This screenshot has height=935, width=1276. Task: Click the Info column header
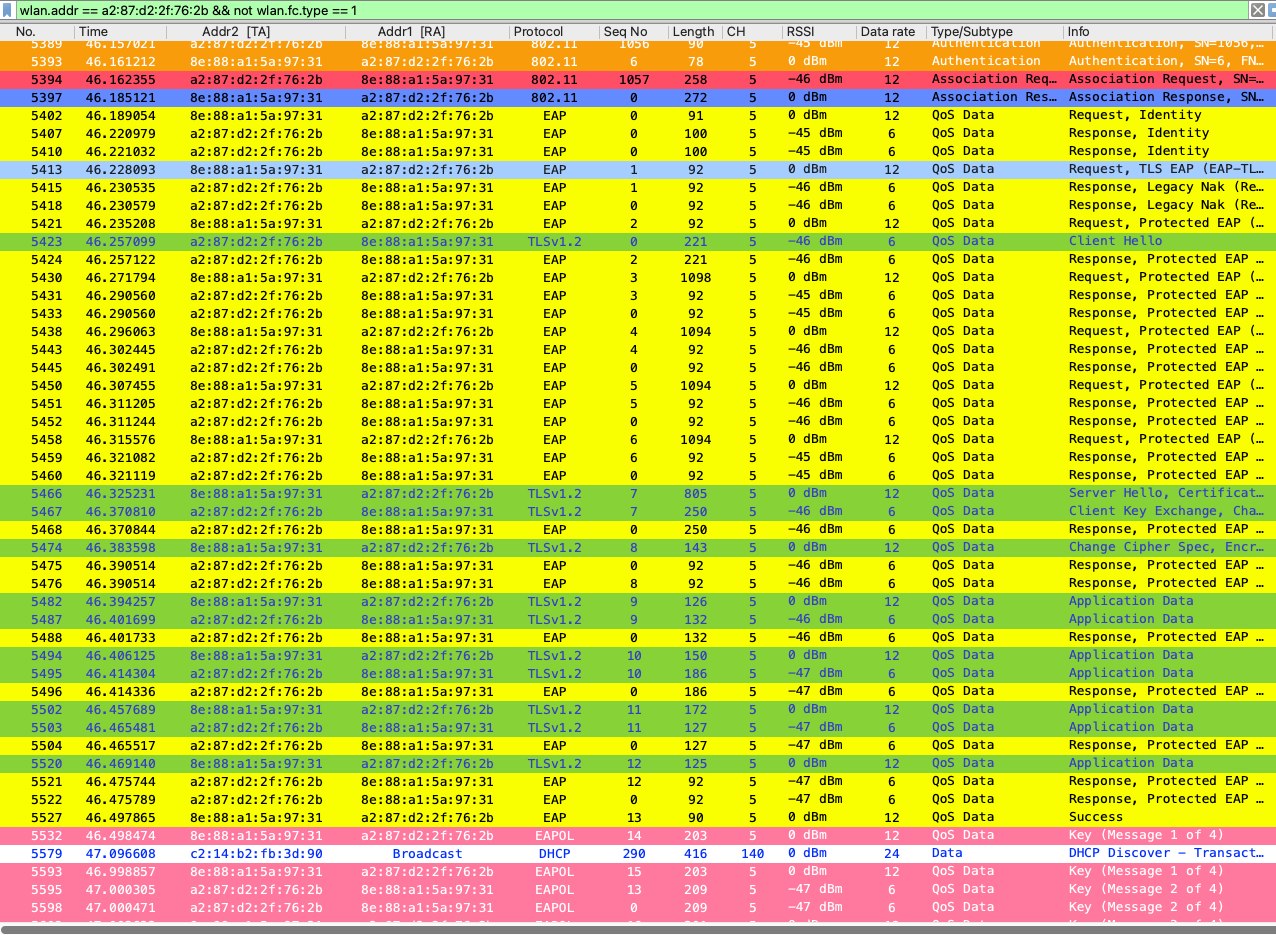(1078, 32)
